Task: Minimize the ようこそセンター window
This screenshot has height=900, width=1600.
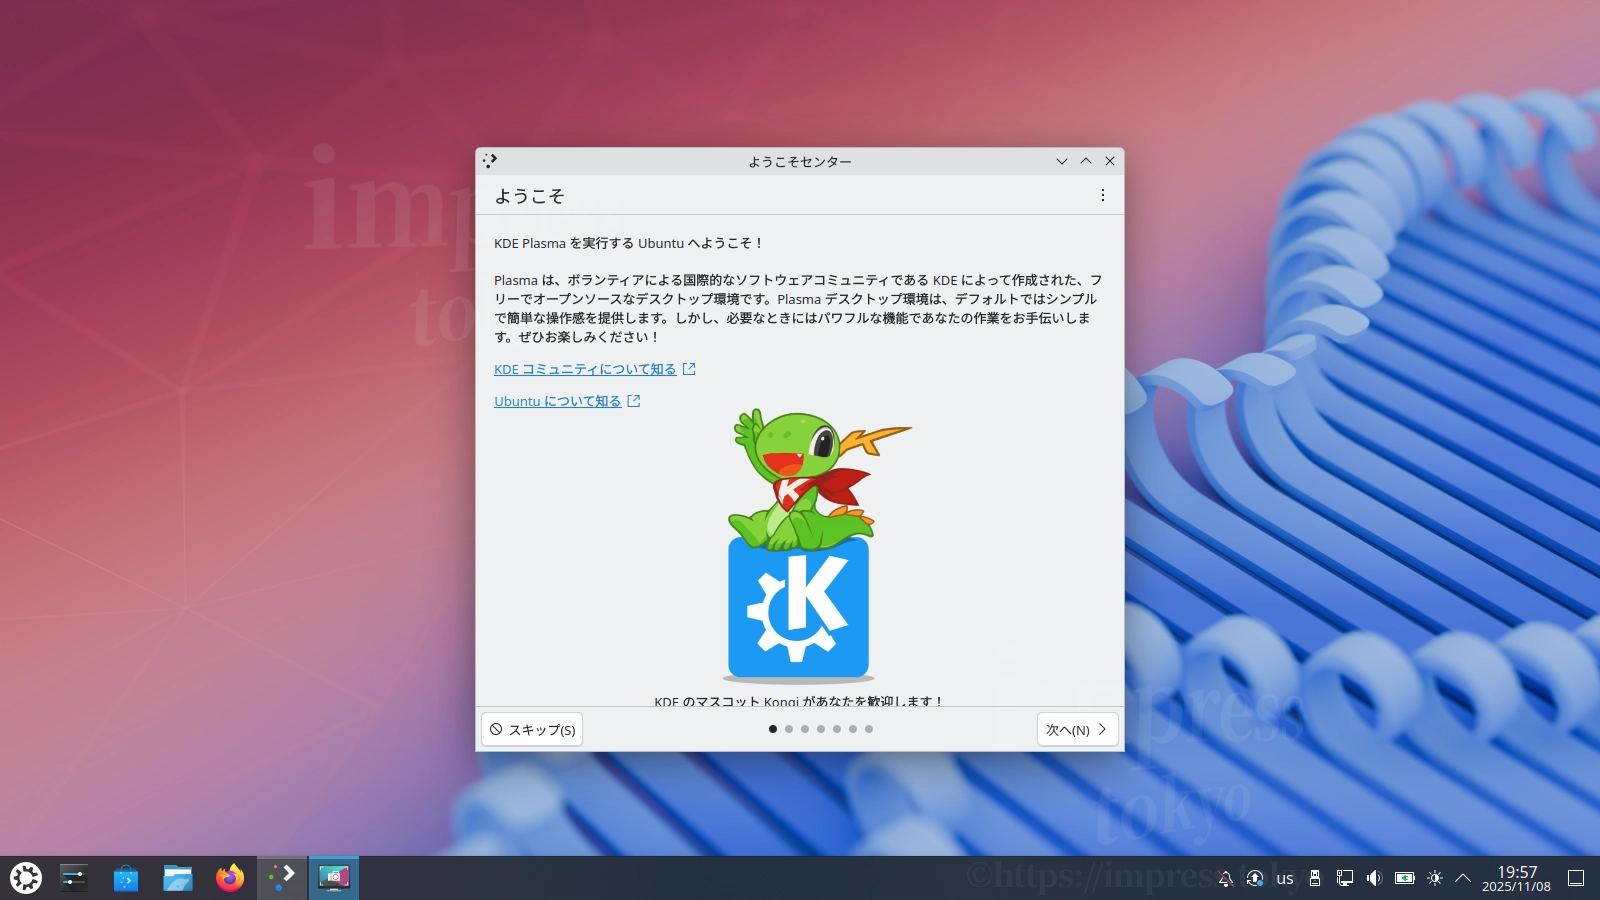Action: click(1062, 161)
